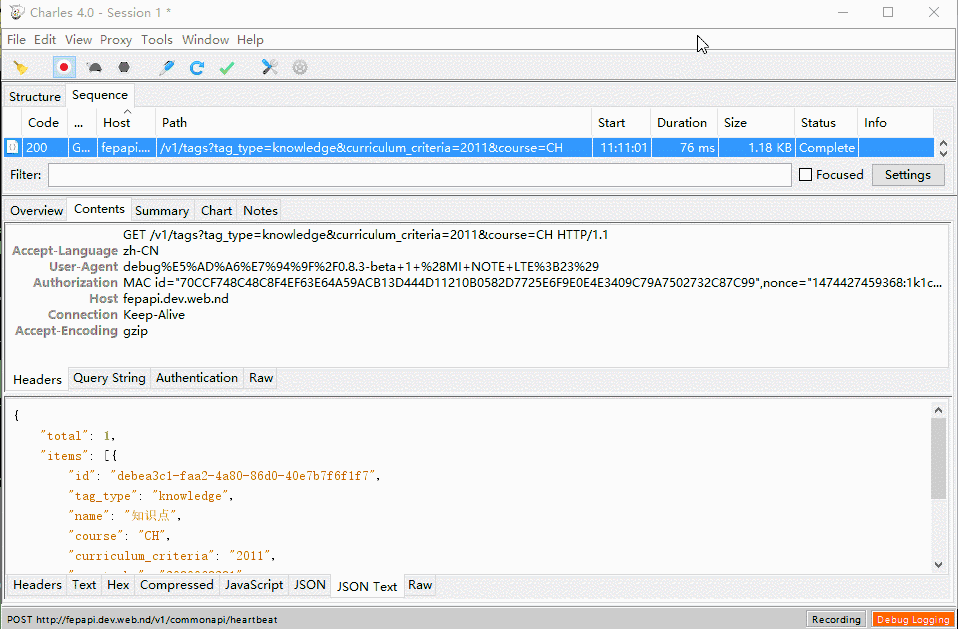Select the JSON Text tab

point(367,586)
